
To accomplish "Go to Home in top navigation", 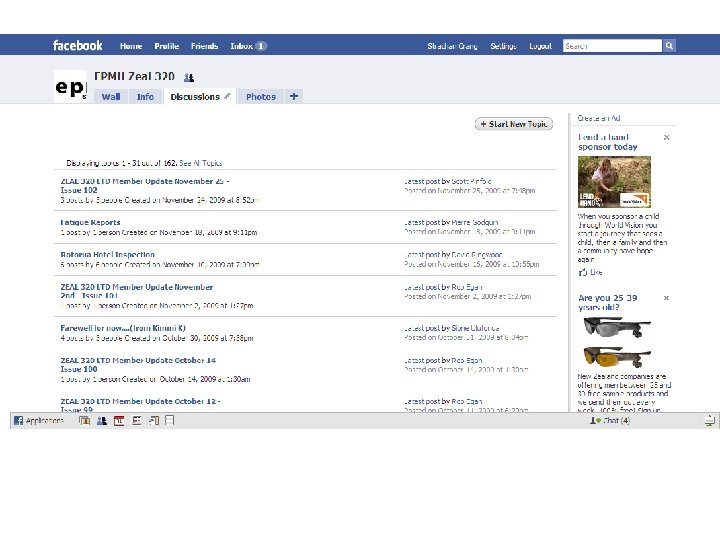I will point(131,46).
